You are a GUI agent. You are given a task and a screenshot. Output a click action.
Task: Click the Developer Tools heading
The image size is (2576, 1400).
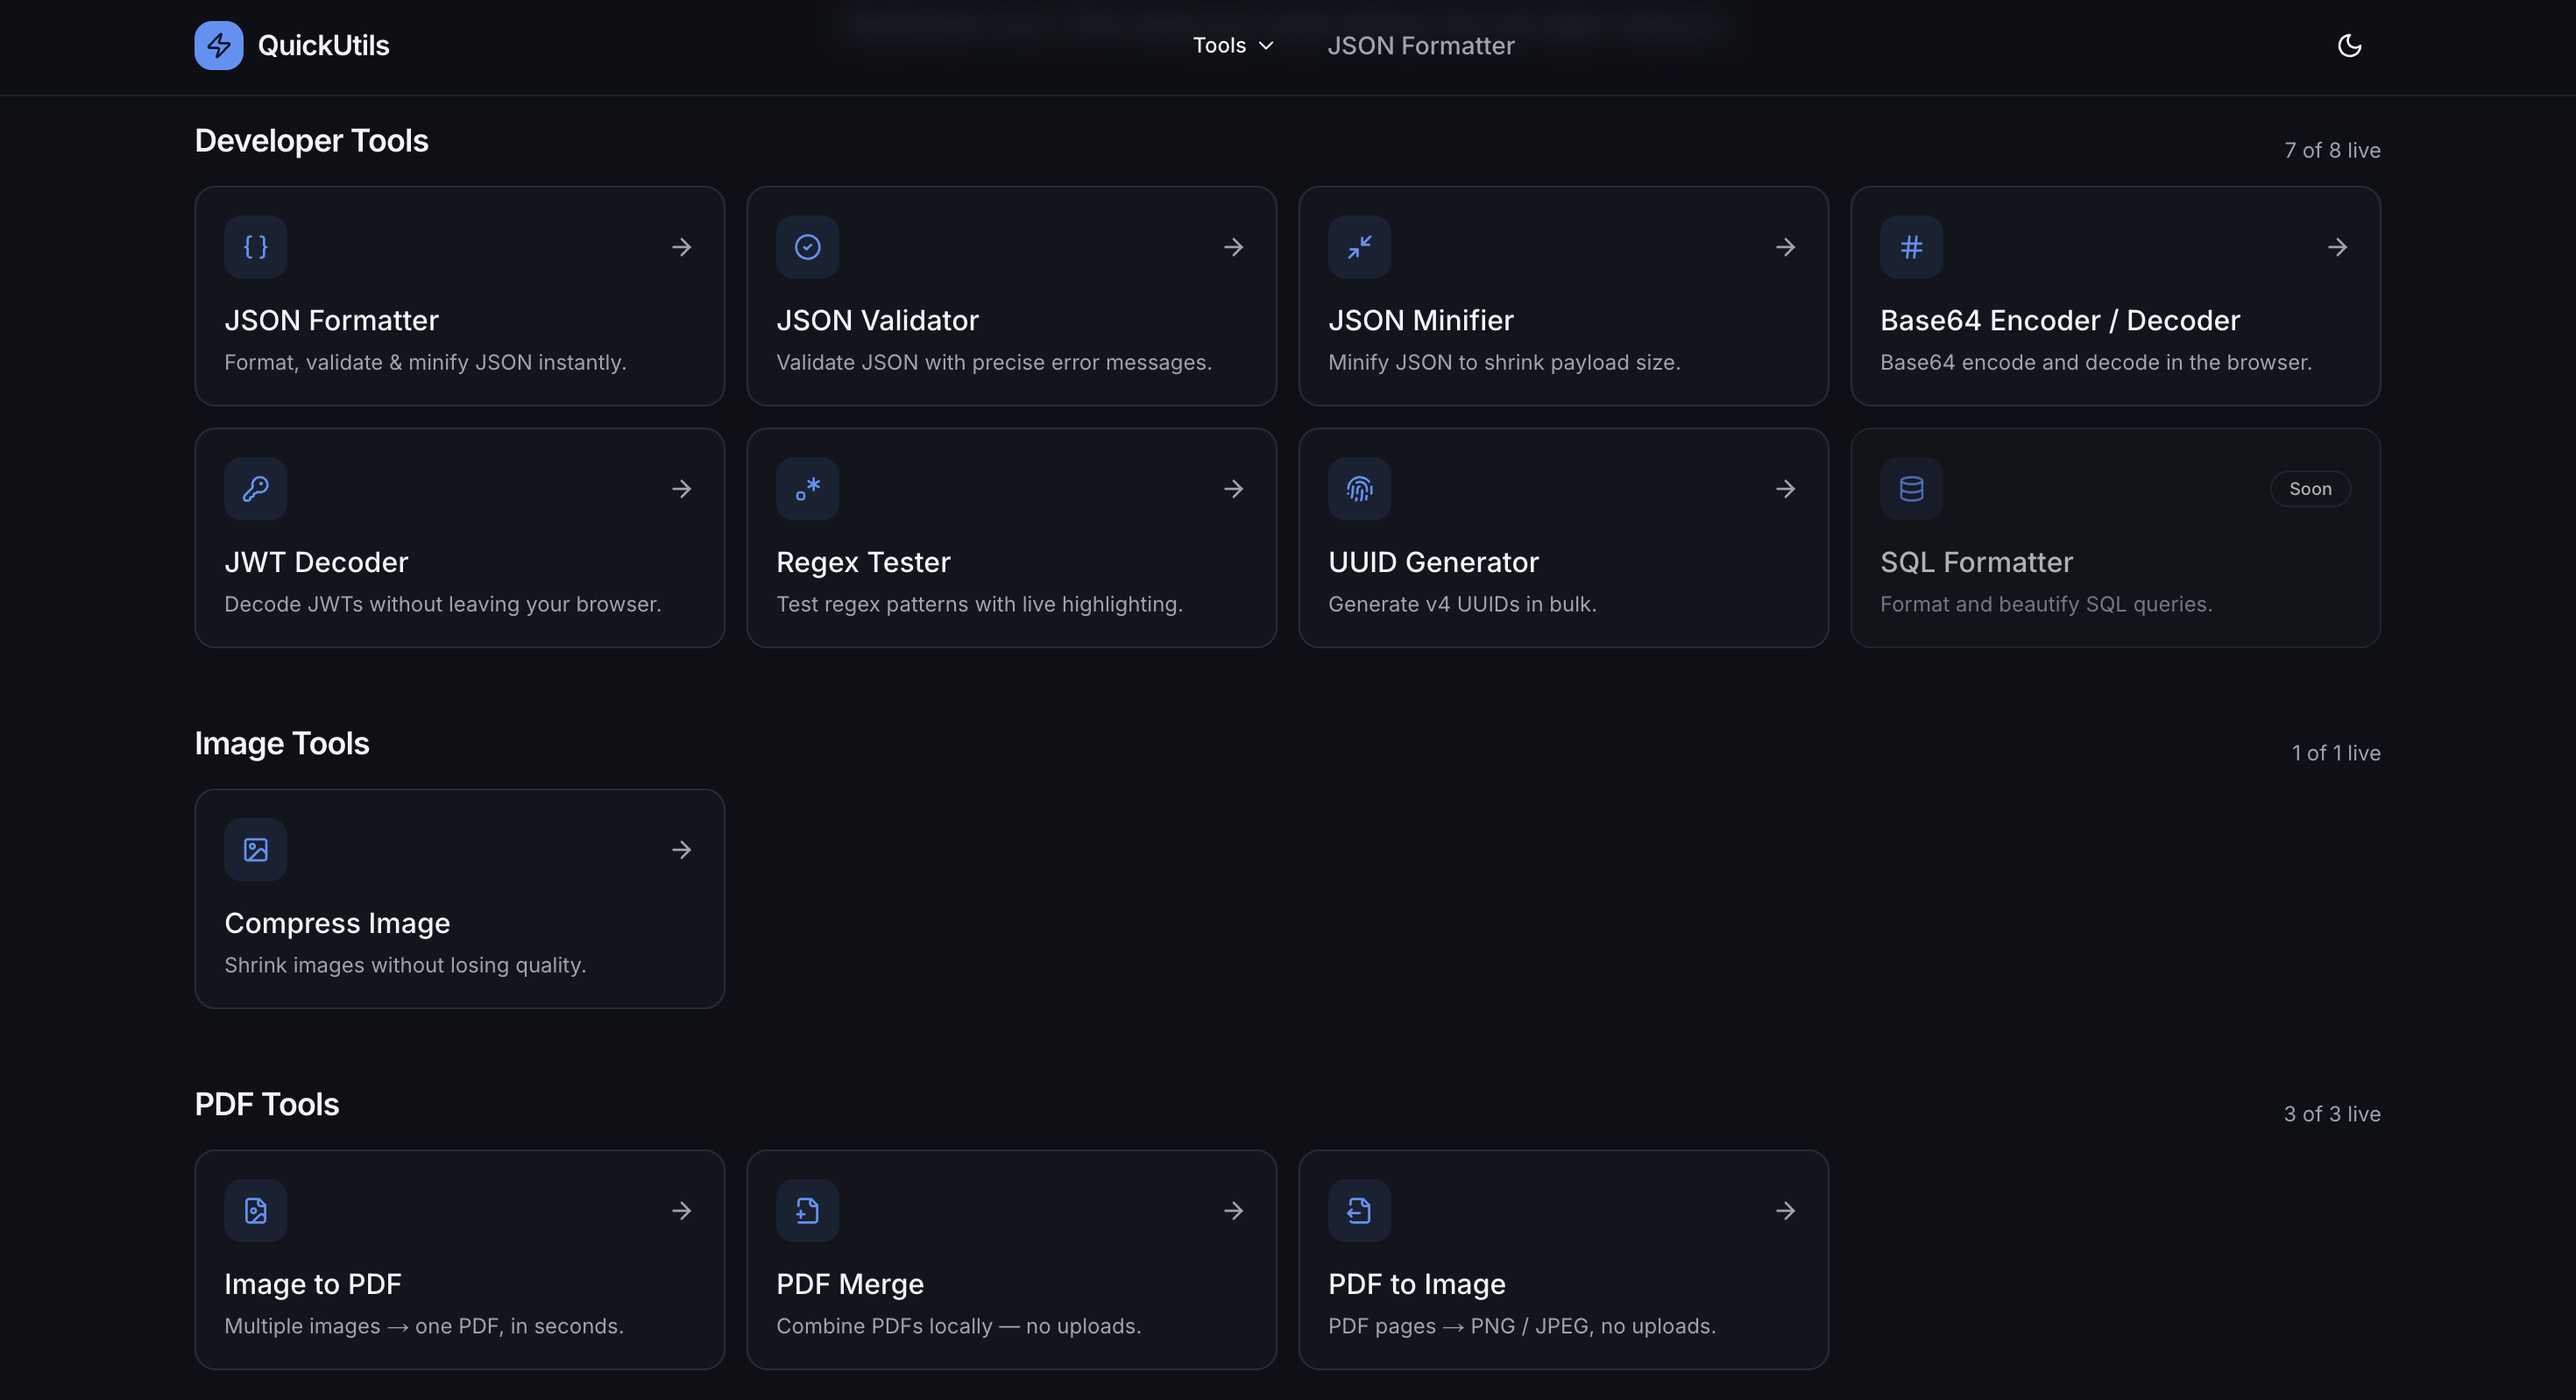coord(311,140)
